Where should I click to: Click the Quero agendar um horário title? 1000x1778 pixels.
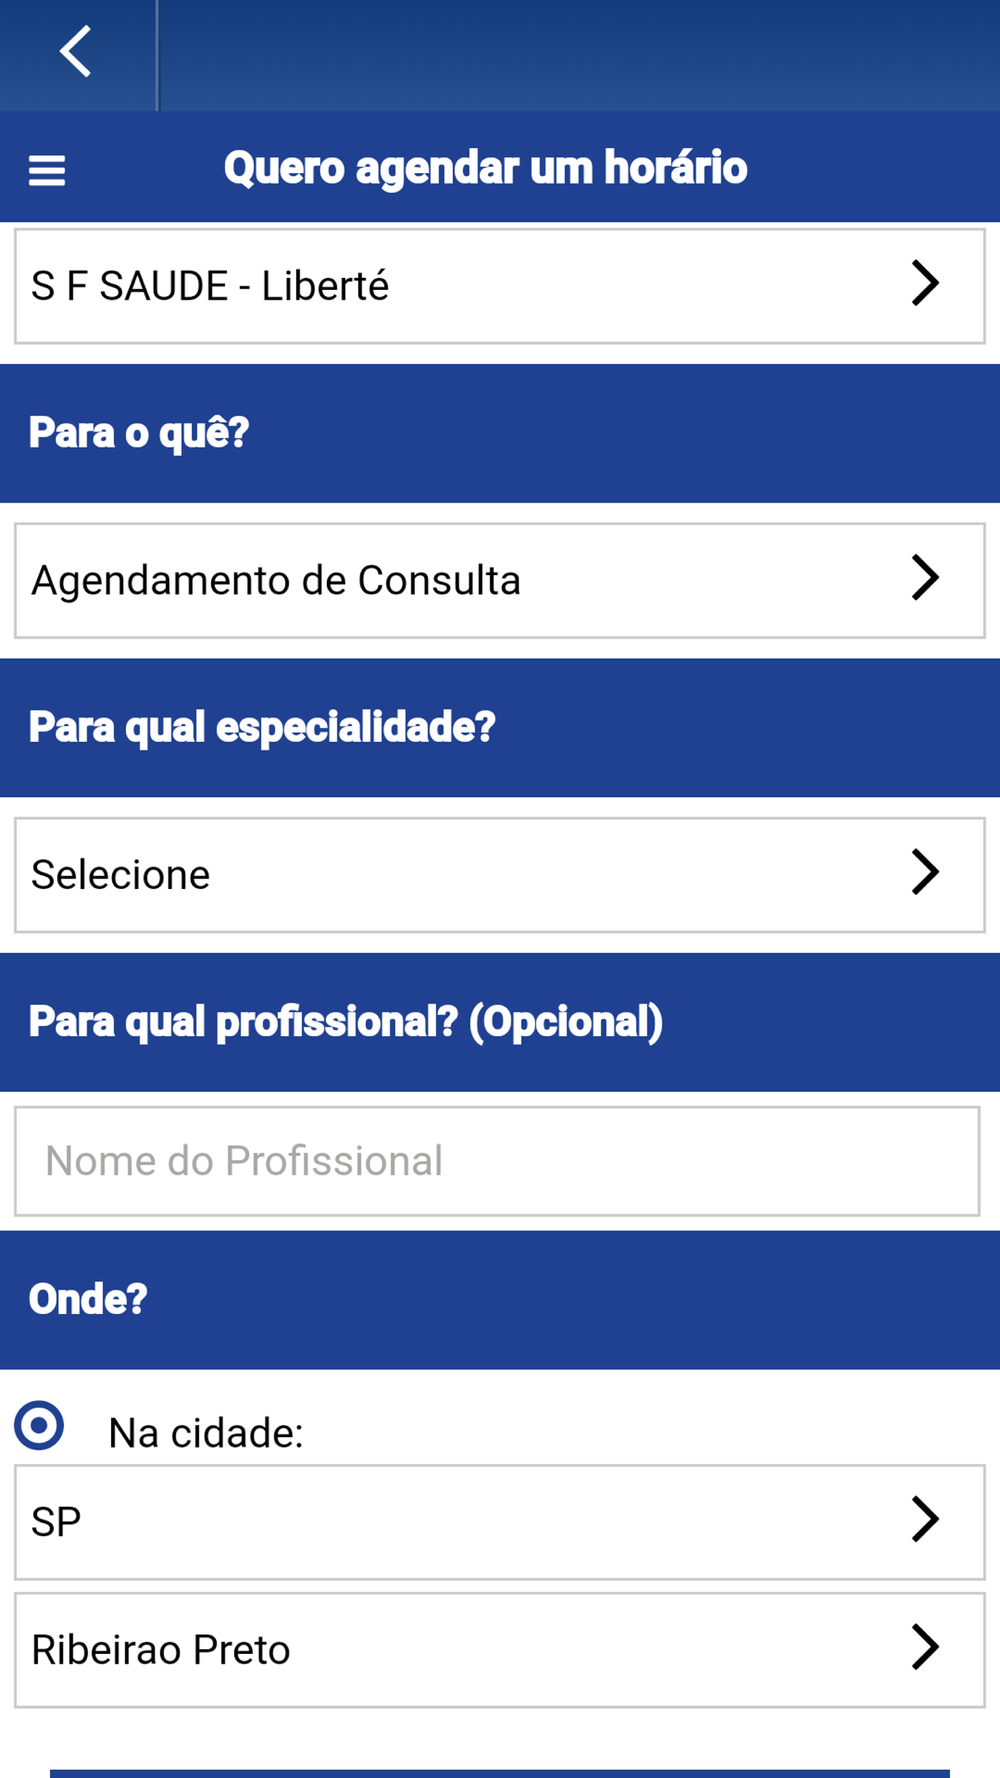(485, 168)
